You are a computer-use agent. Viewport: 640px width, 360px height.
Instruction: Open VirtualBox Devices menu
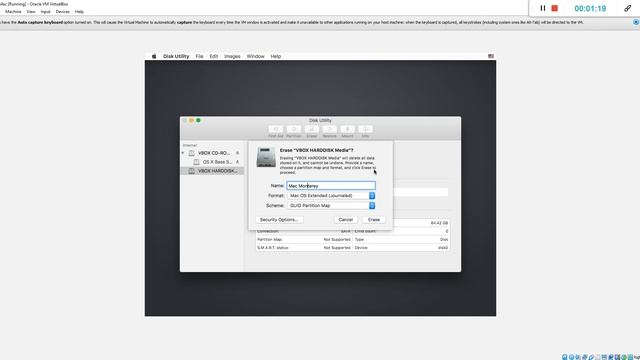(x=62, y=12)
